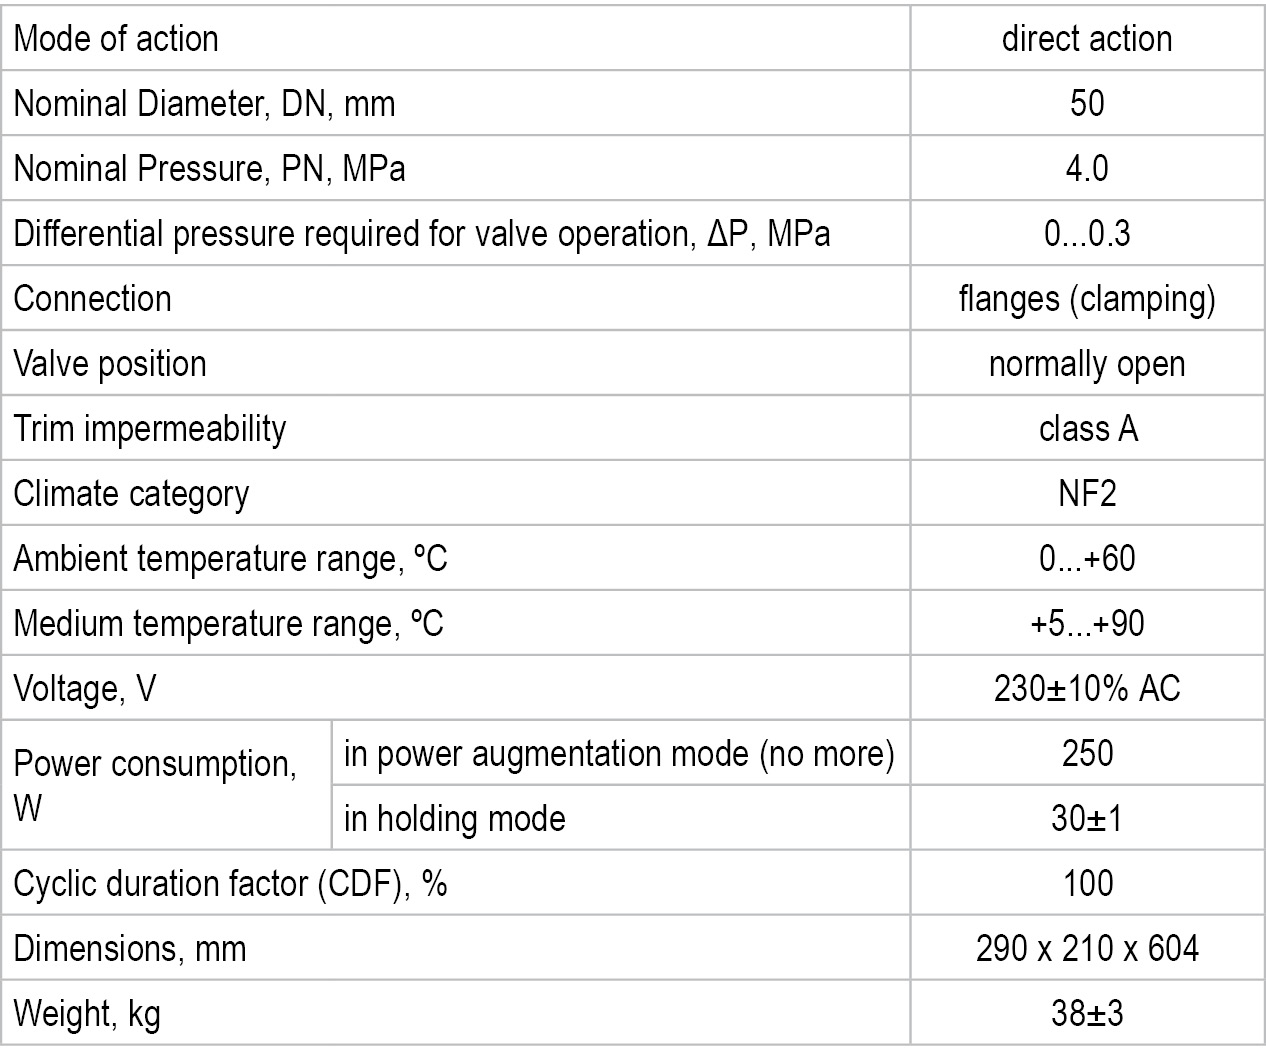Screen dimensions: 1266x1062
Task: Select the 'Connection' row label
Action: pyautogui.click(x=93, y=298)
